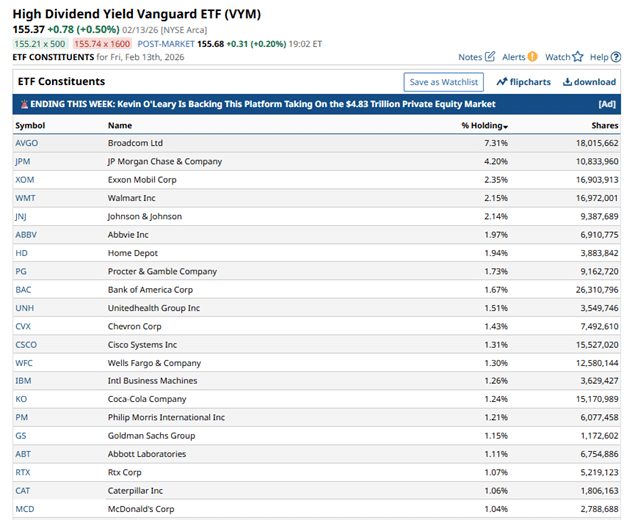Open the JNJ symbol link
This screenshot has width=624, height=520.
coord(21,216)
